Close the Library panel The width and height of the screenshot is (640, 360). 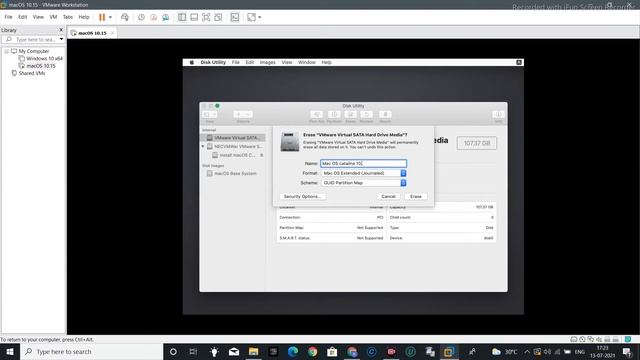point(61,30)
